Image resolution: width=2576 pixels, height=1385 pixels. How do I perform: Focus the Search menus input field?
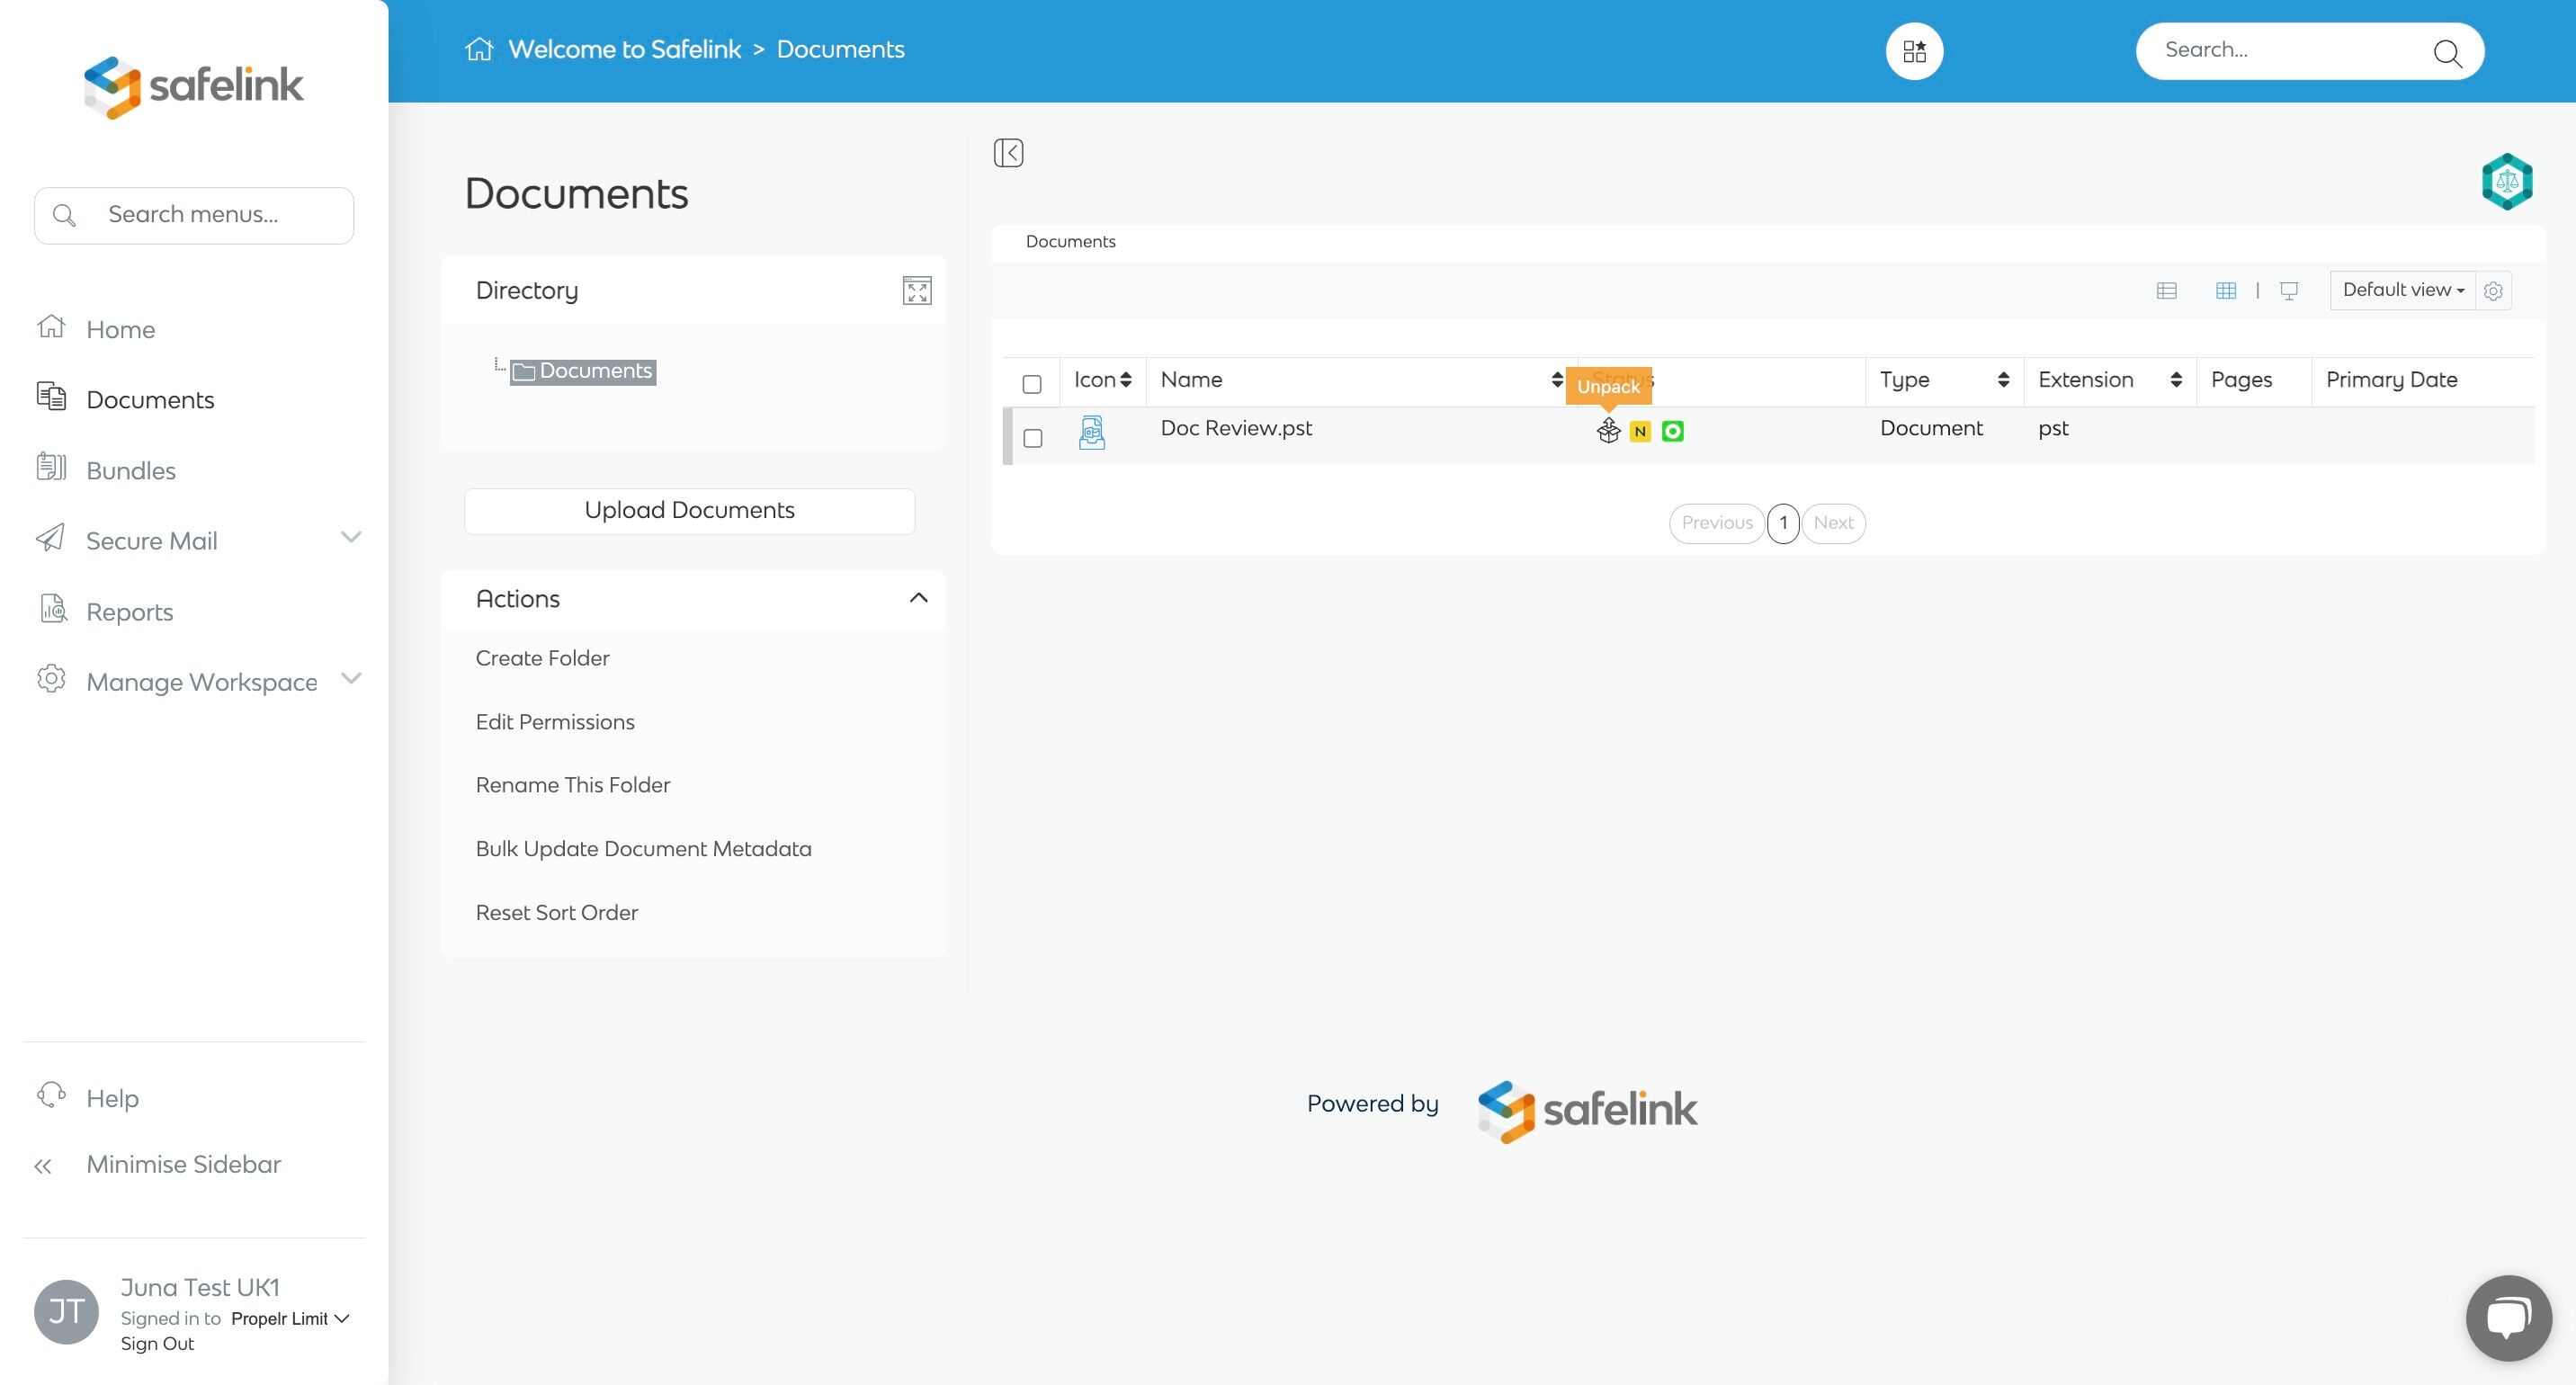[194, 215]
